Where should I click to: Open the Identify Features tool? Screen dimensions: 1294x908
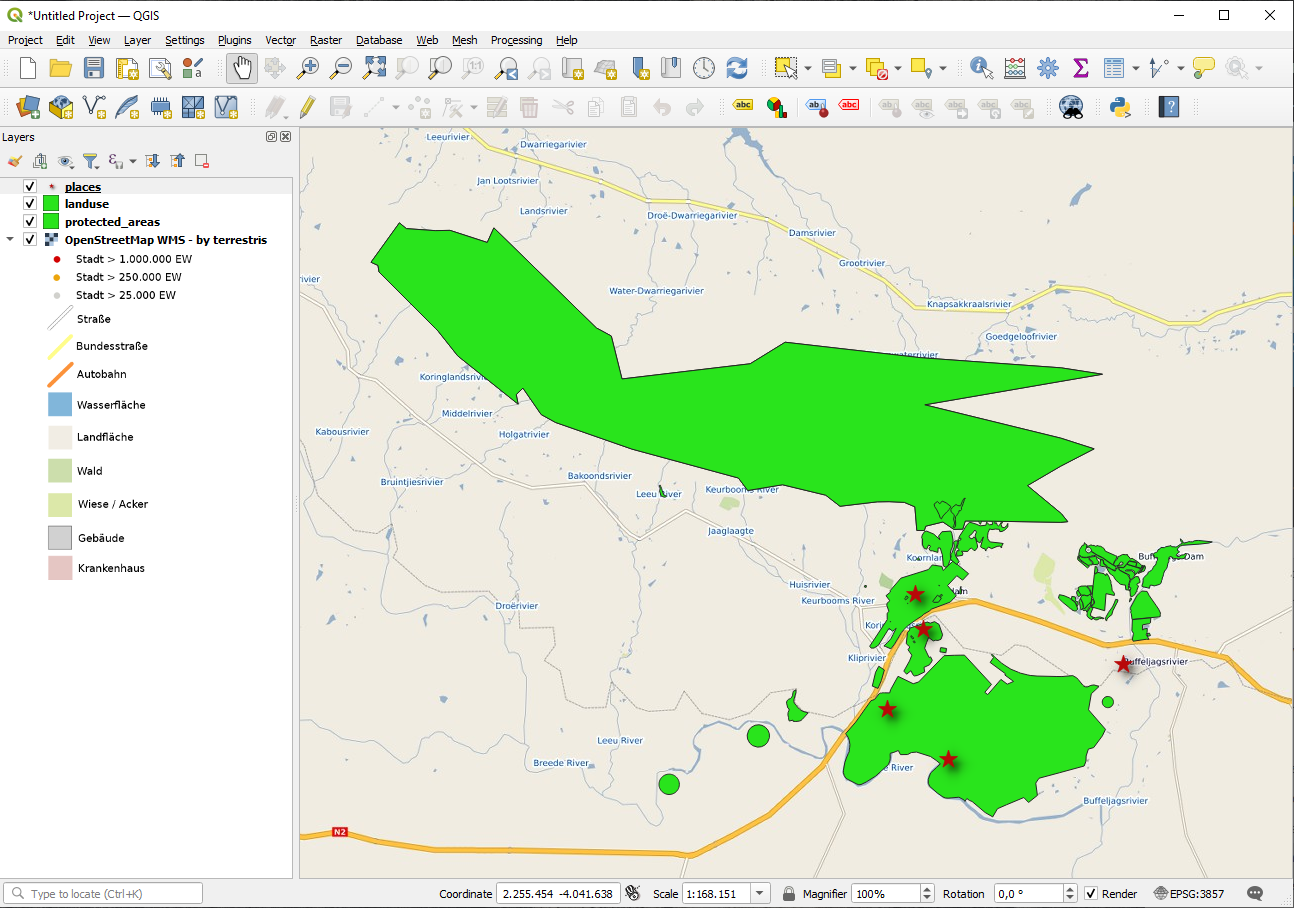coord(981,68)
